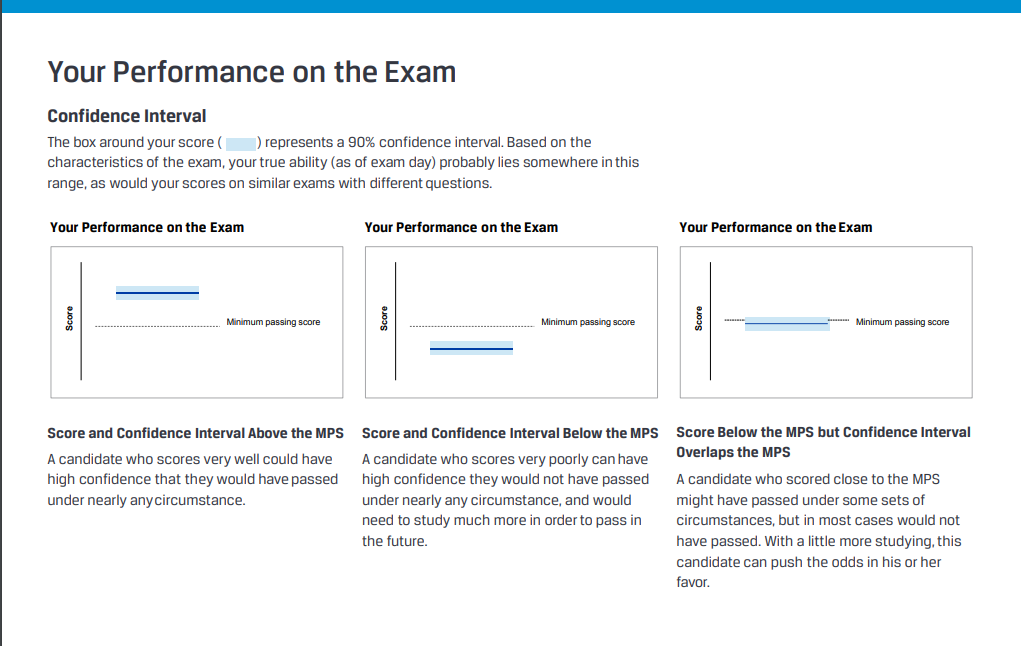Image resolution: width=1021 pixels, height=646 pixels.
Task: Click the confidence interval bar below the passing line
Action: tap(471, 347)
